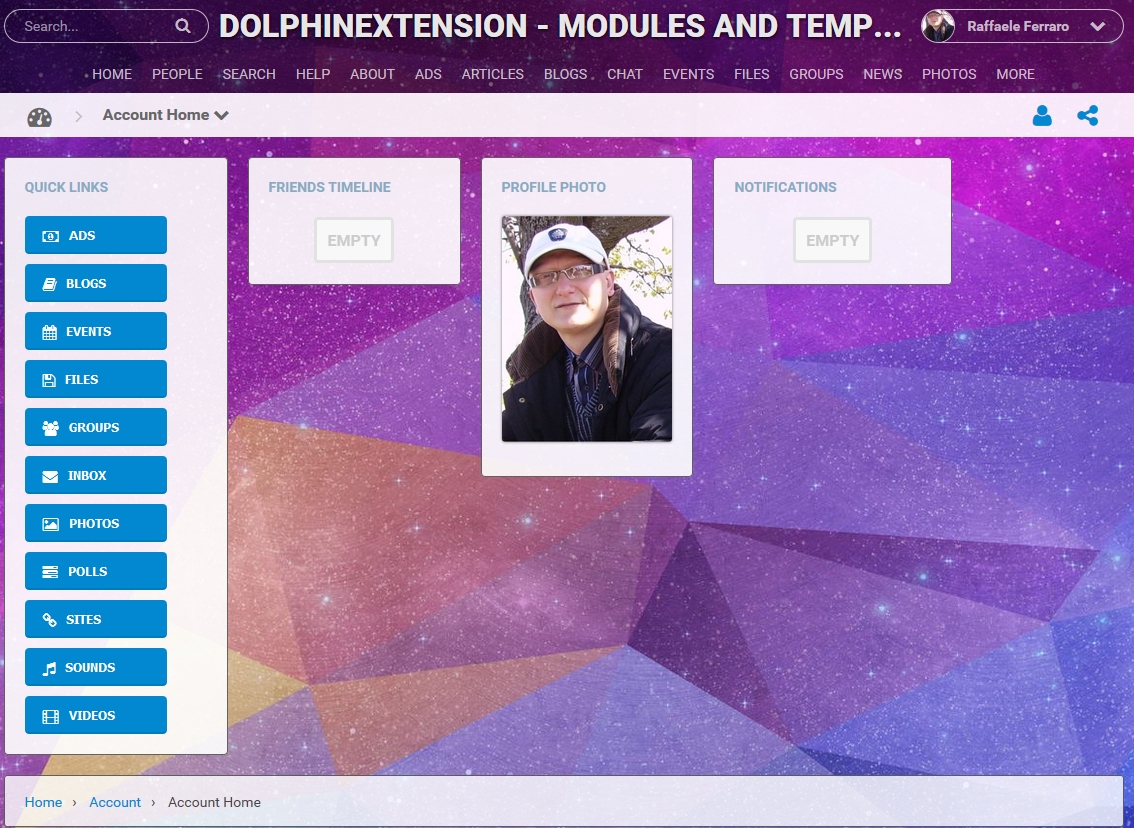Select CHAT in the top menu
1134x828 pixels.
coord(625,74)
